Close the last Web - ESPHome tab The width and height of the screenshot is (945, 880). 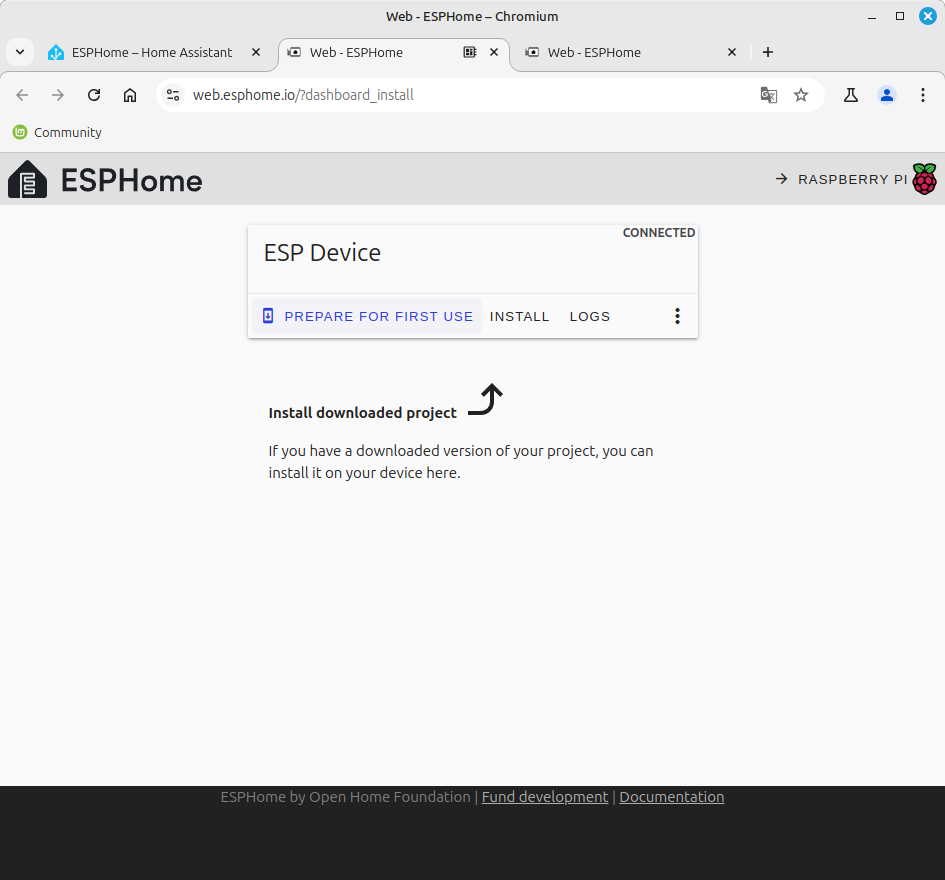coord(732,52)
